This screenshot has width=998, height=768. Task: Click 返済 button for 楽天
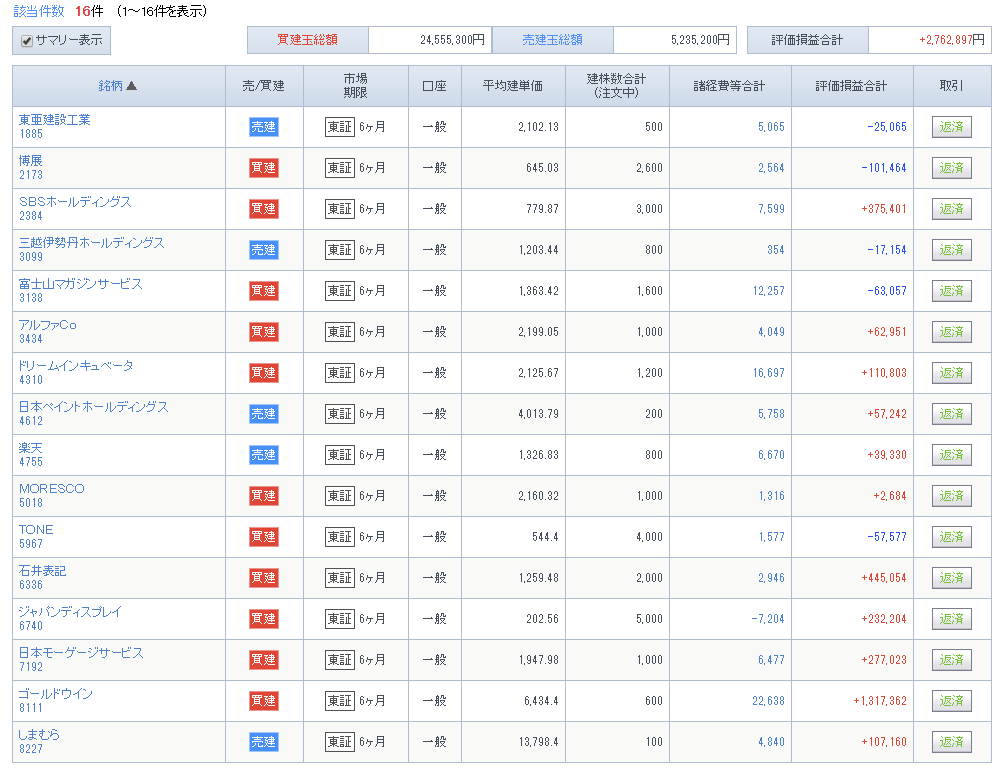coord(952,455)
